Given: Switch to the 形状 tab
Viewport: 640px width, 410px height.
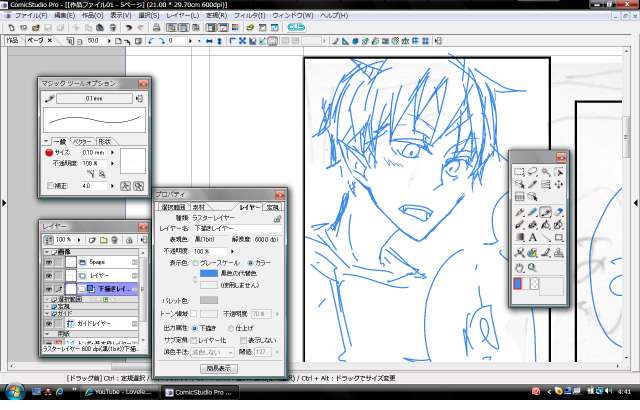Looking at the screenshot, I should (105, 142).
